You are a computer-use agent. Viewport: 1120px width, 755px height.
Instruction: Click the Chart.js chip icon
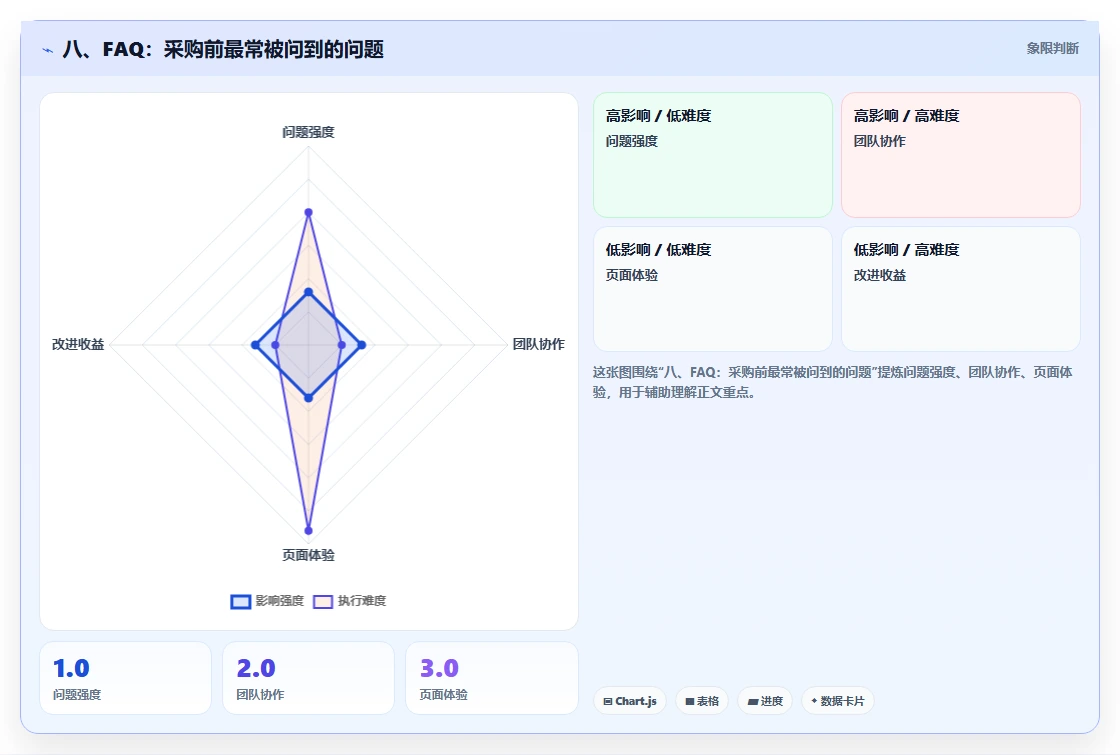[608, 701]
